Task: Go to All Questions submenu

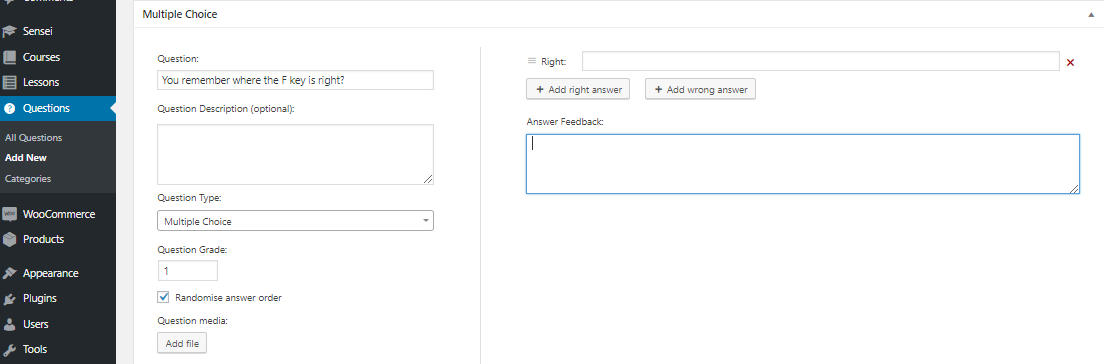Action: pos(33,138)
